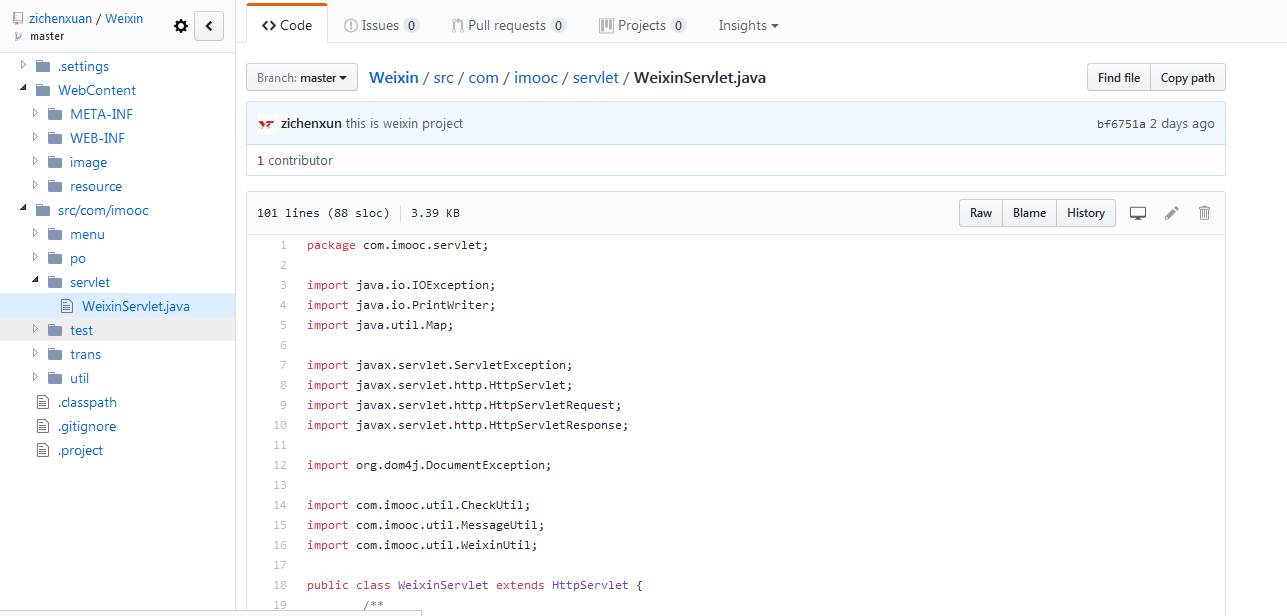Click the META-INF folder icon
1287x616 pixels.
pos(55,114)
